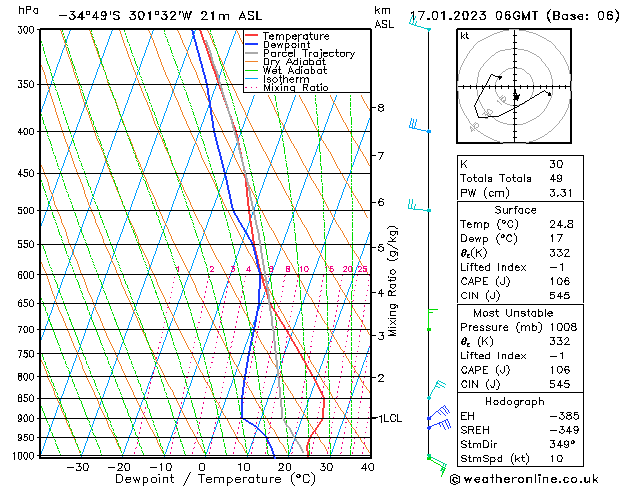This screenshot has width=629, height=486.
Task: Click the '850' pressure level label
Action: pyautogui.click(x=28, y=399)
